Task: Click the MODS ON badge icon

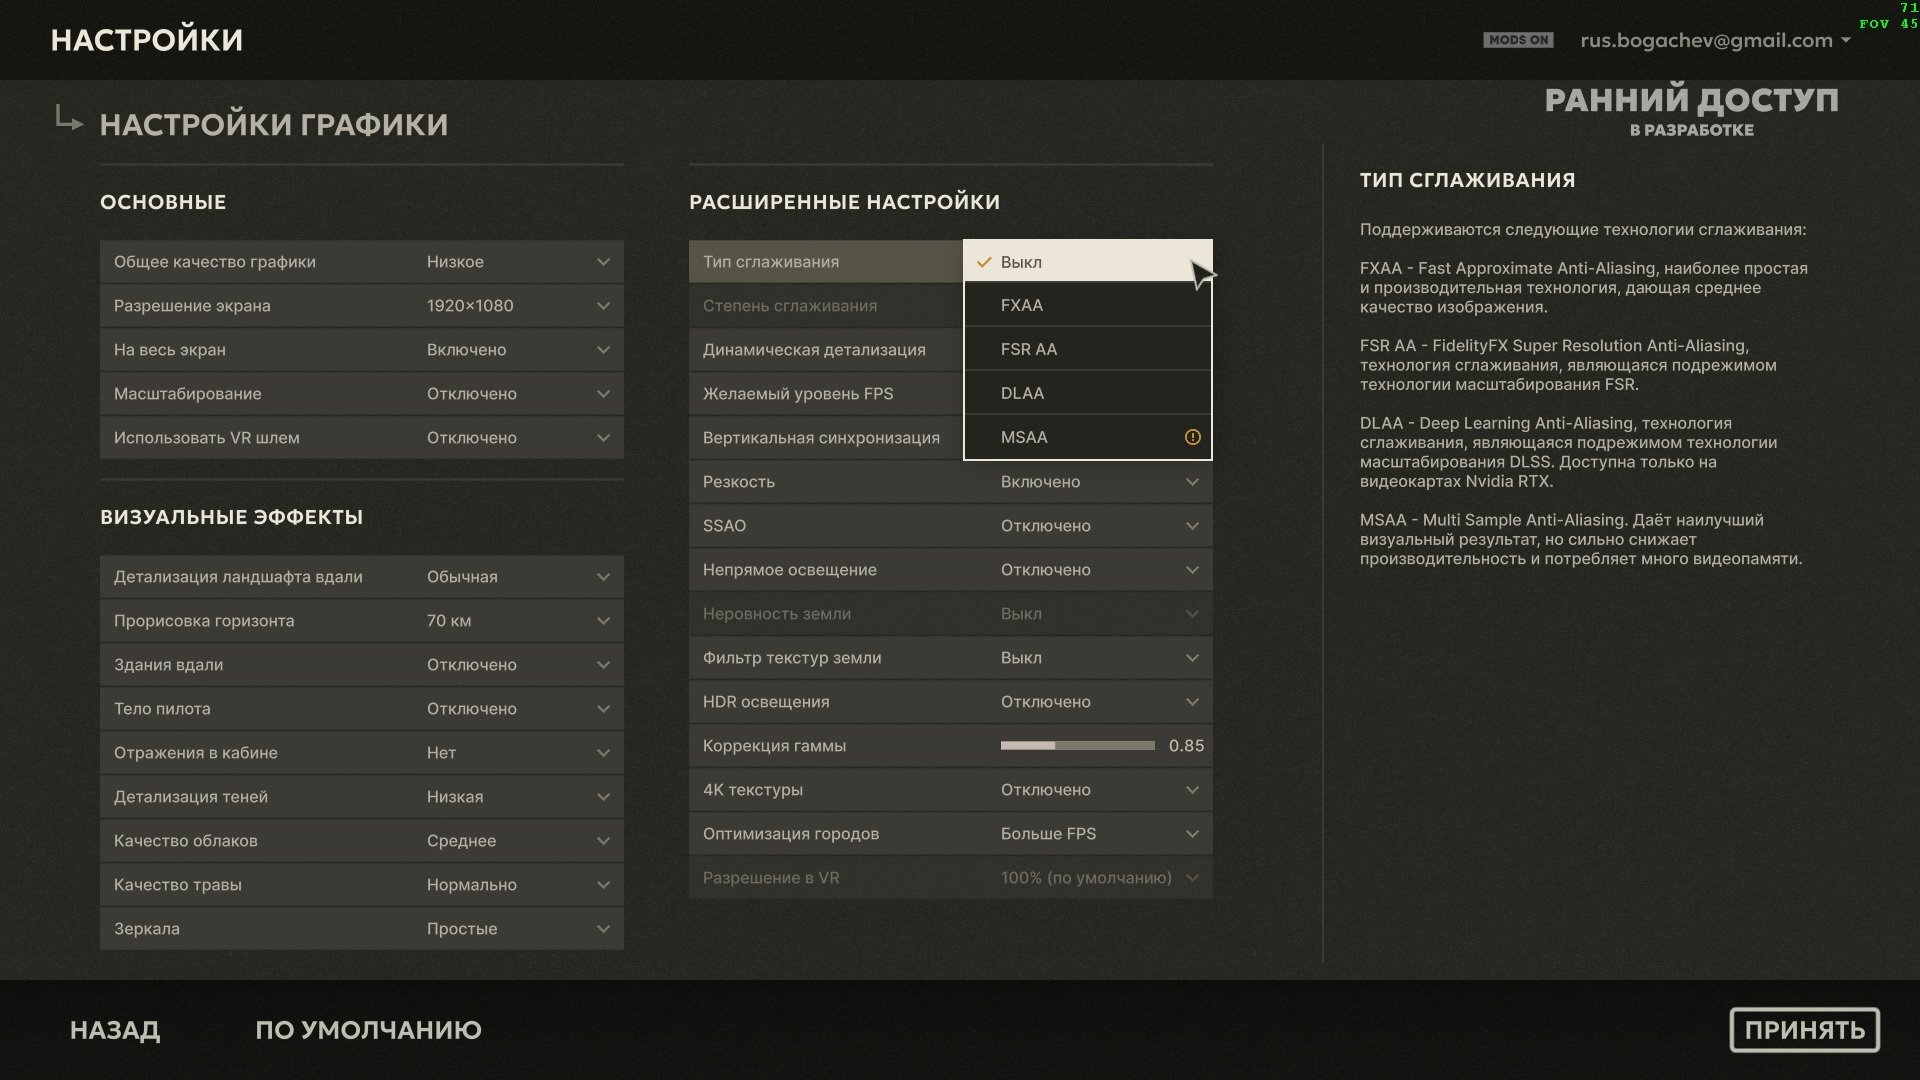Action: (1518, 40)
